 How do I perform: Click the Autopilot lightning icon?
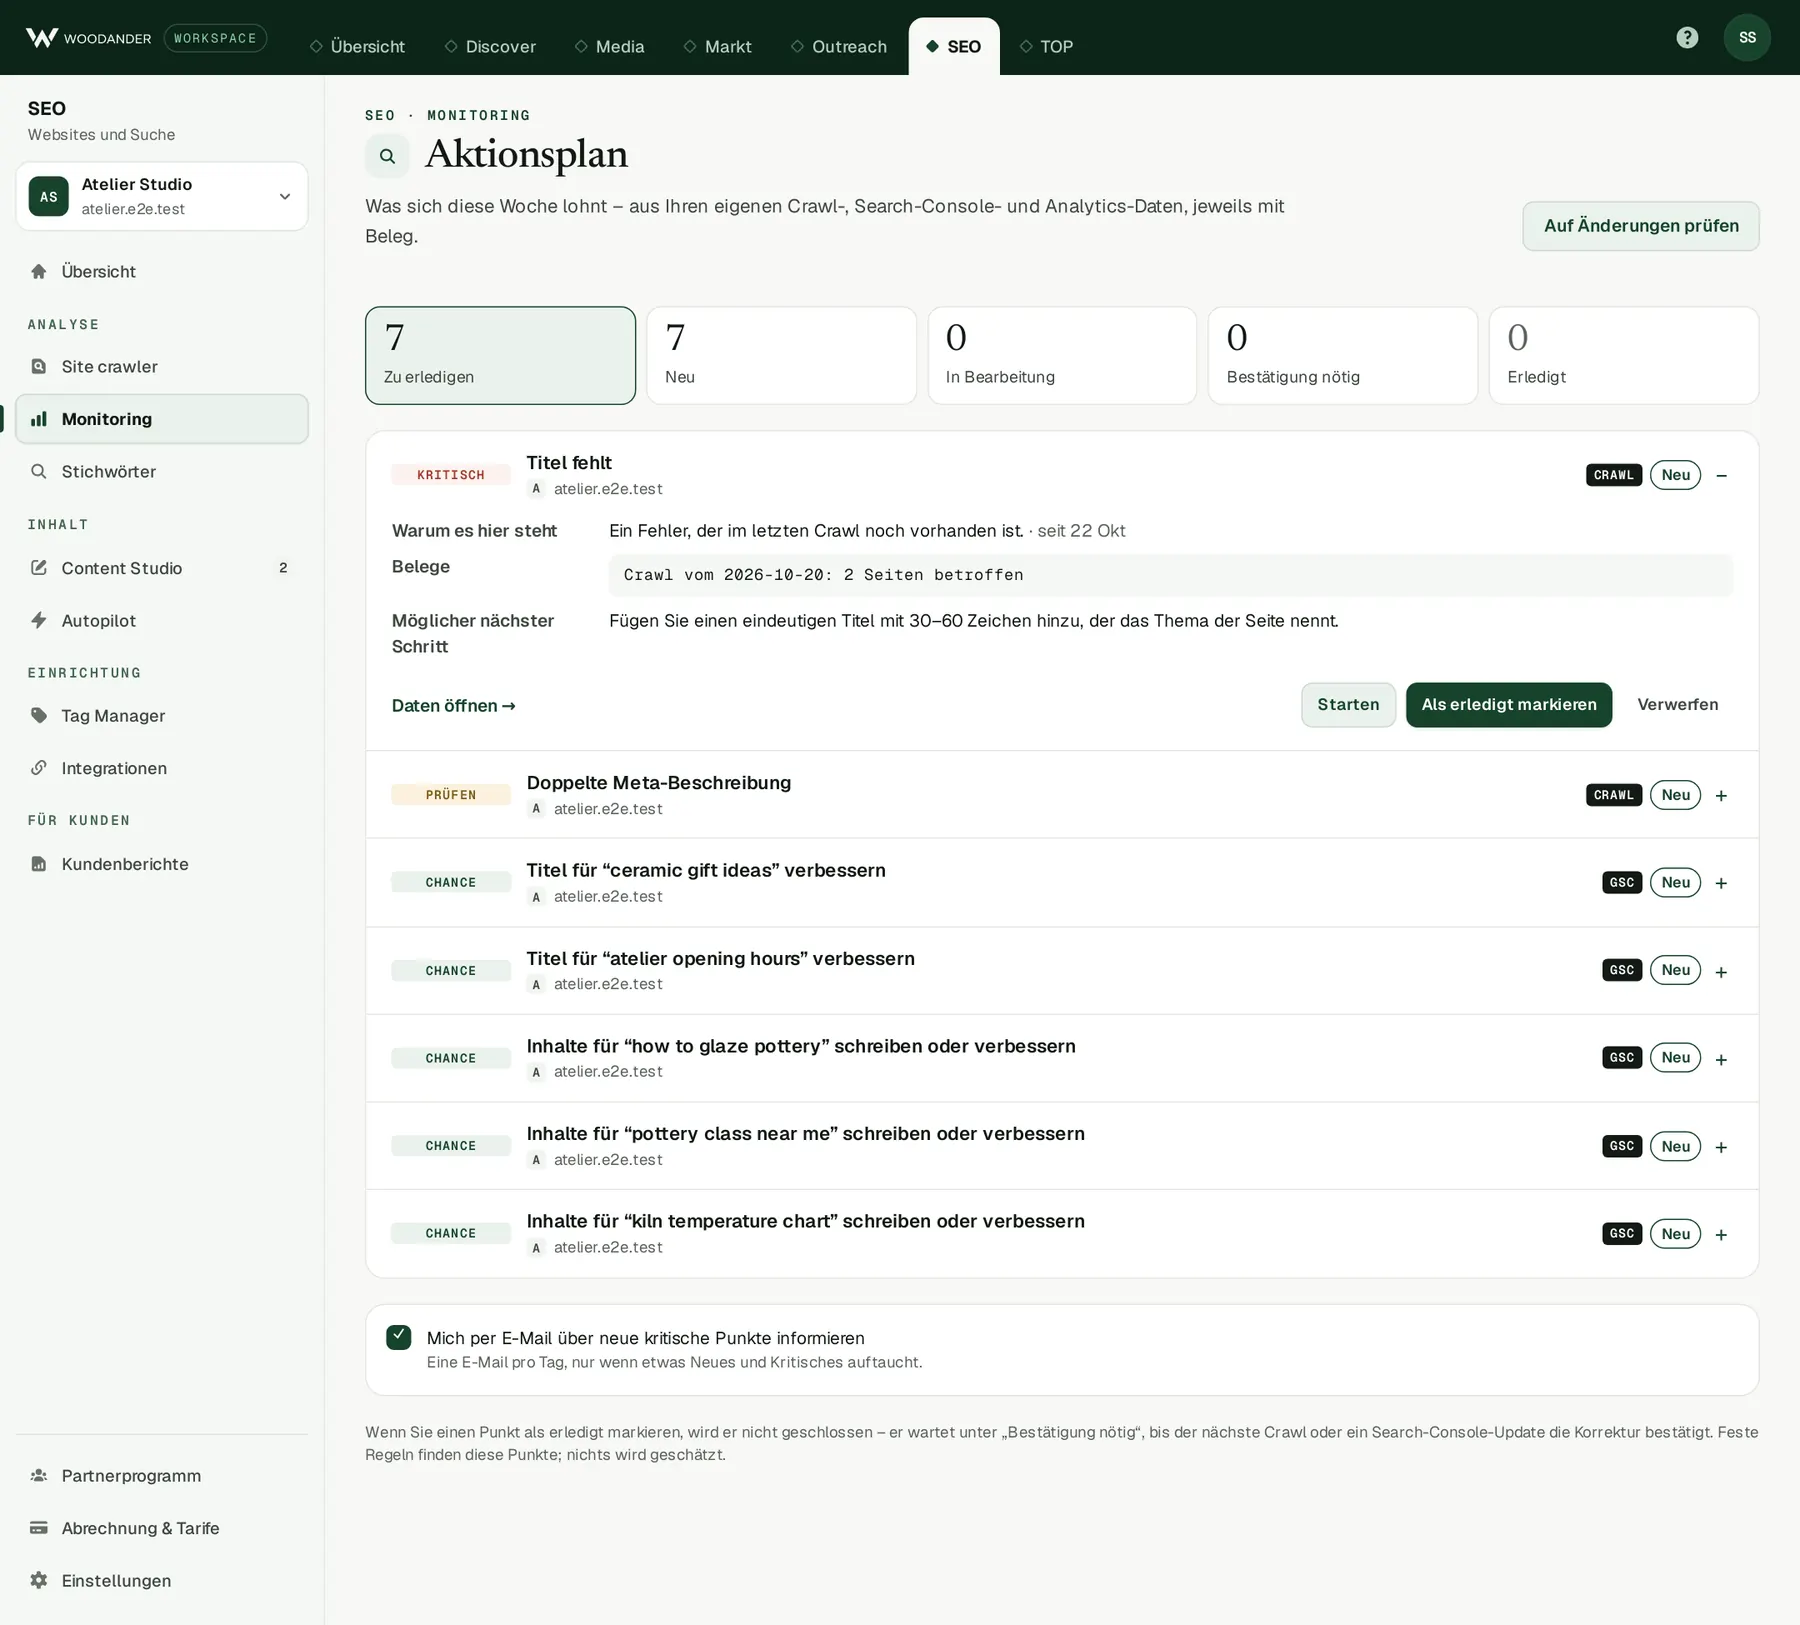(x=39, y=620)
